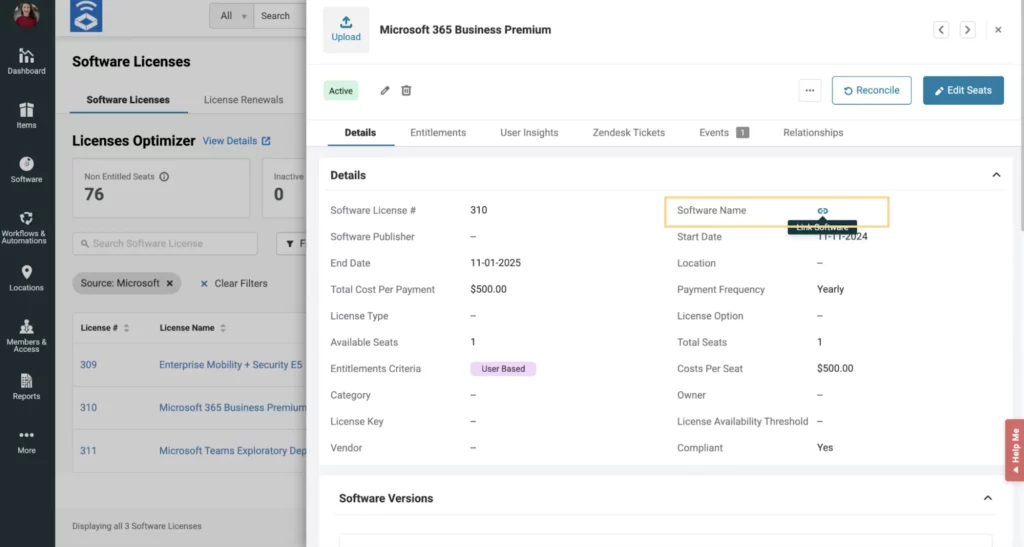Click the Edit Seats button

[963, 90]
